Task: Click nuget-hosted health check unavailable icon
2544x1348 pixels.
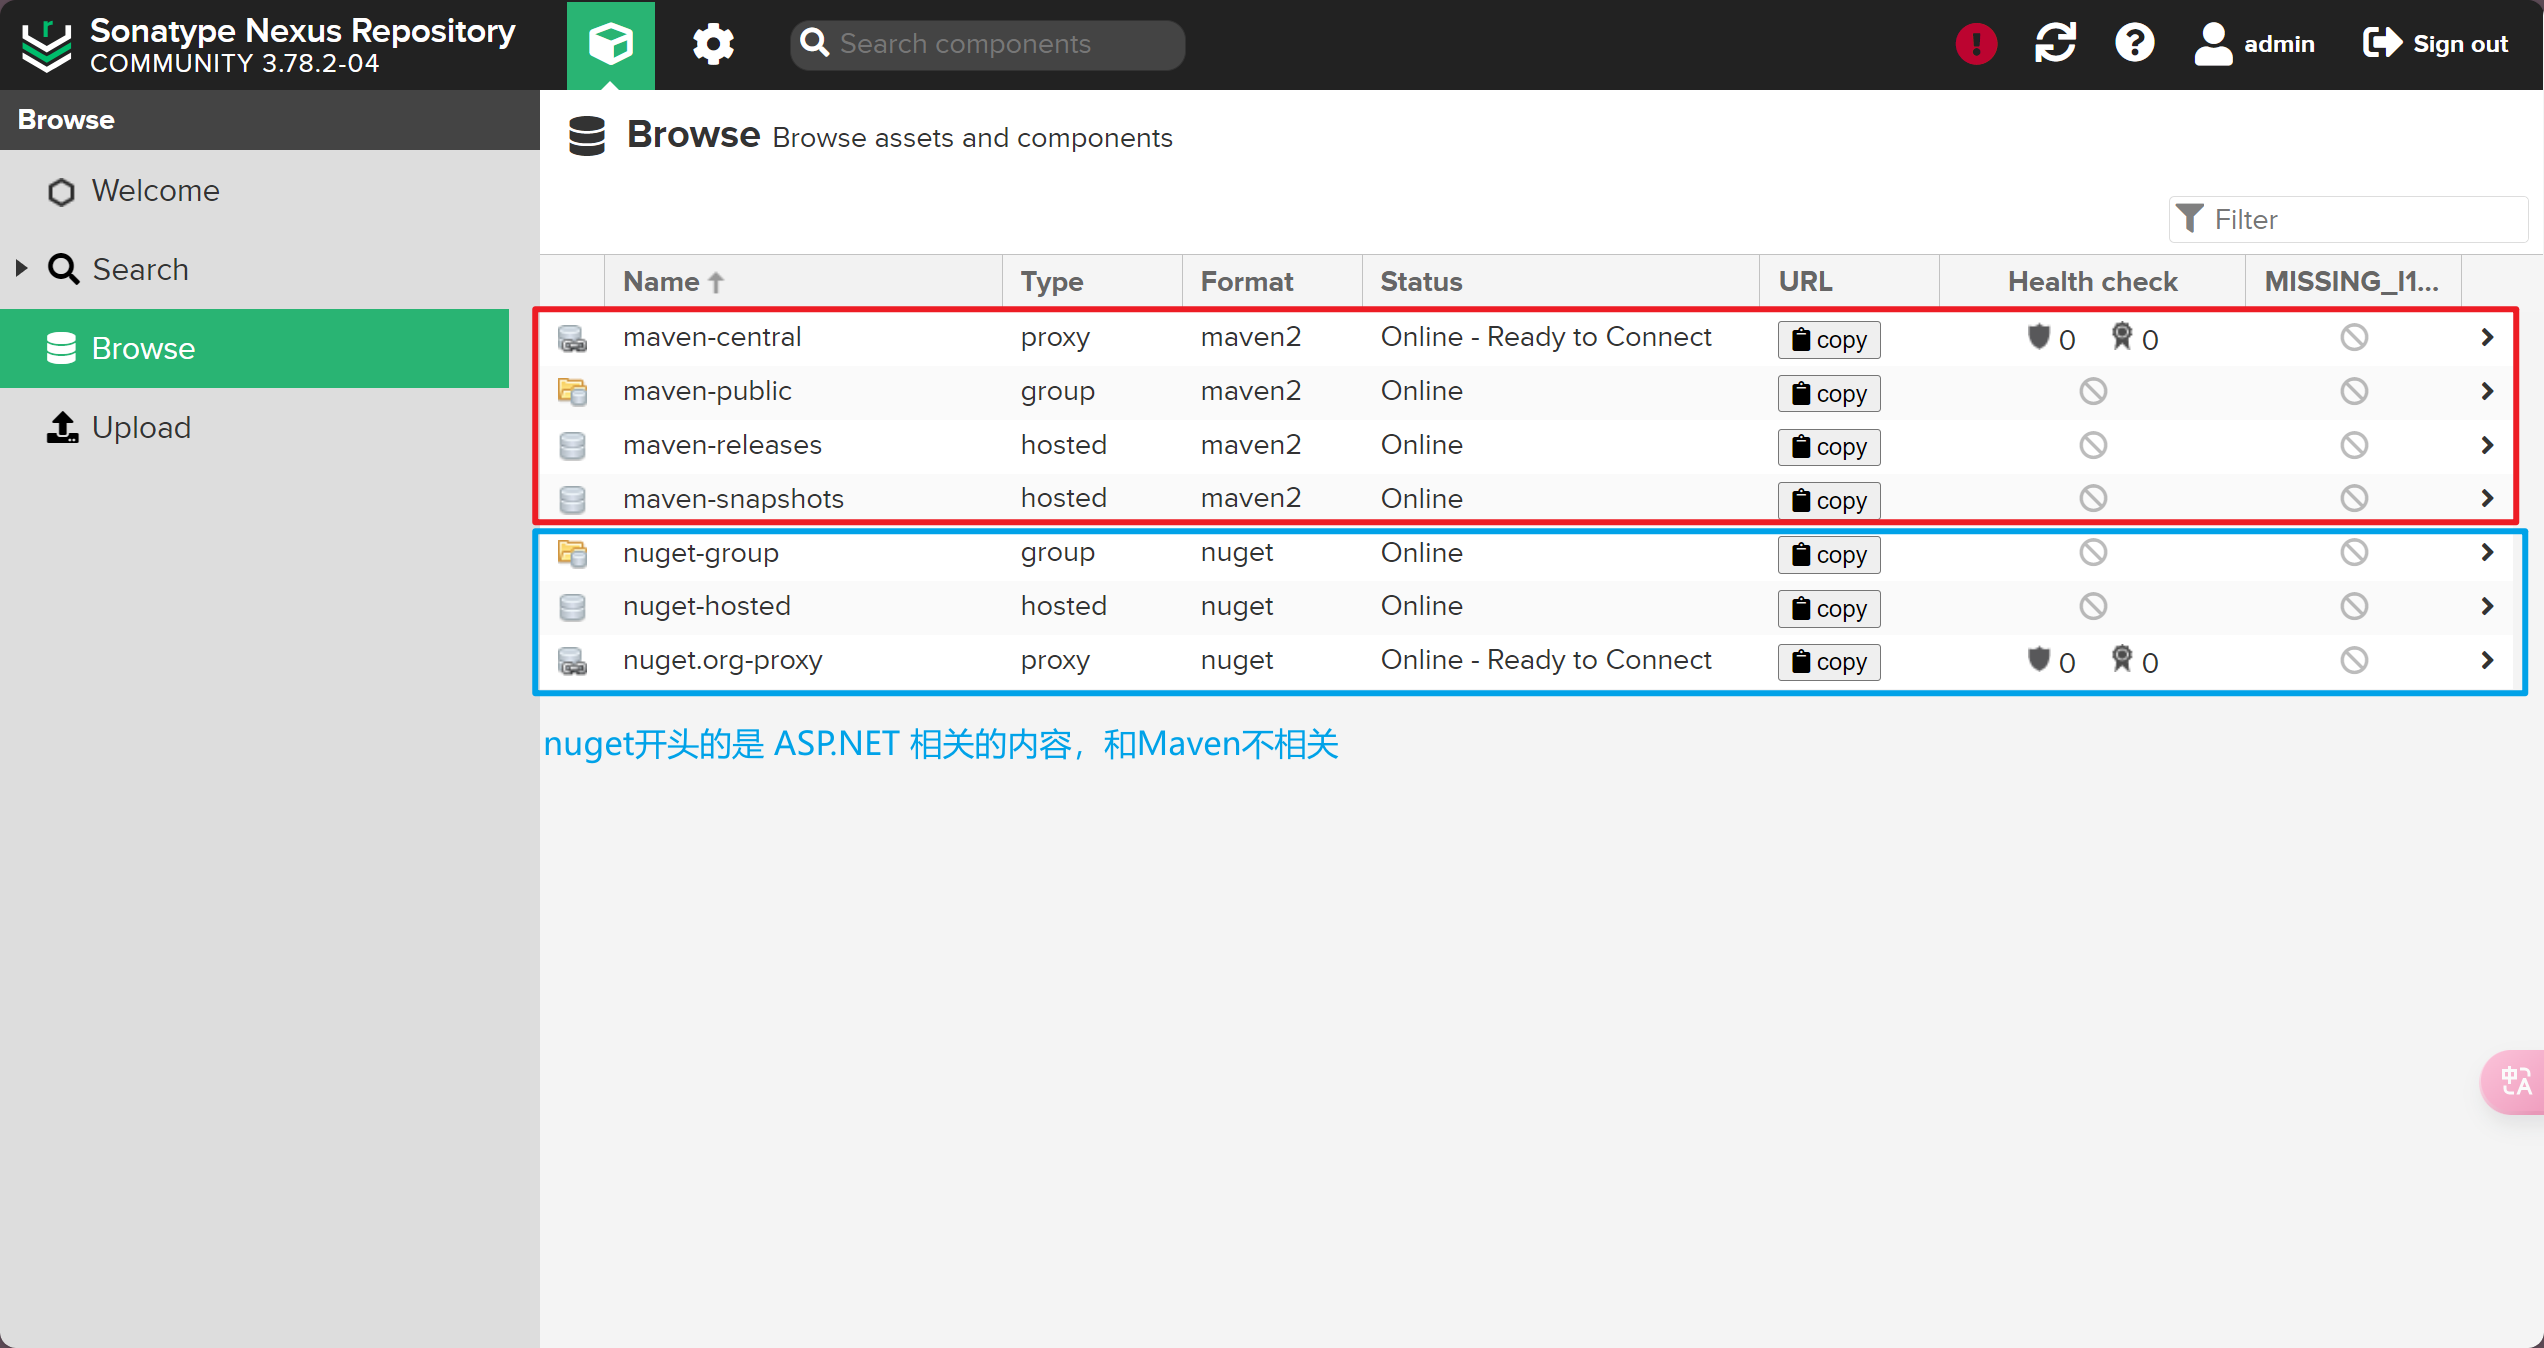Action: 2093,606
